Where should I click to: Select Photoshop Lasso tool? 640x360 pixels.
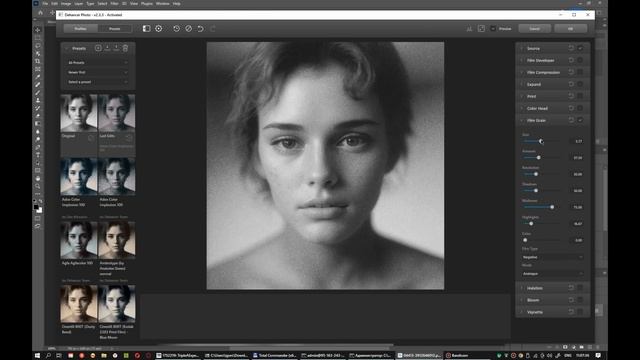pos(38,45)
